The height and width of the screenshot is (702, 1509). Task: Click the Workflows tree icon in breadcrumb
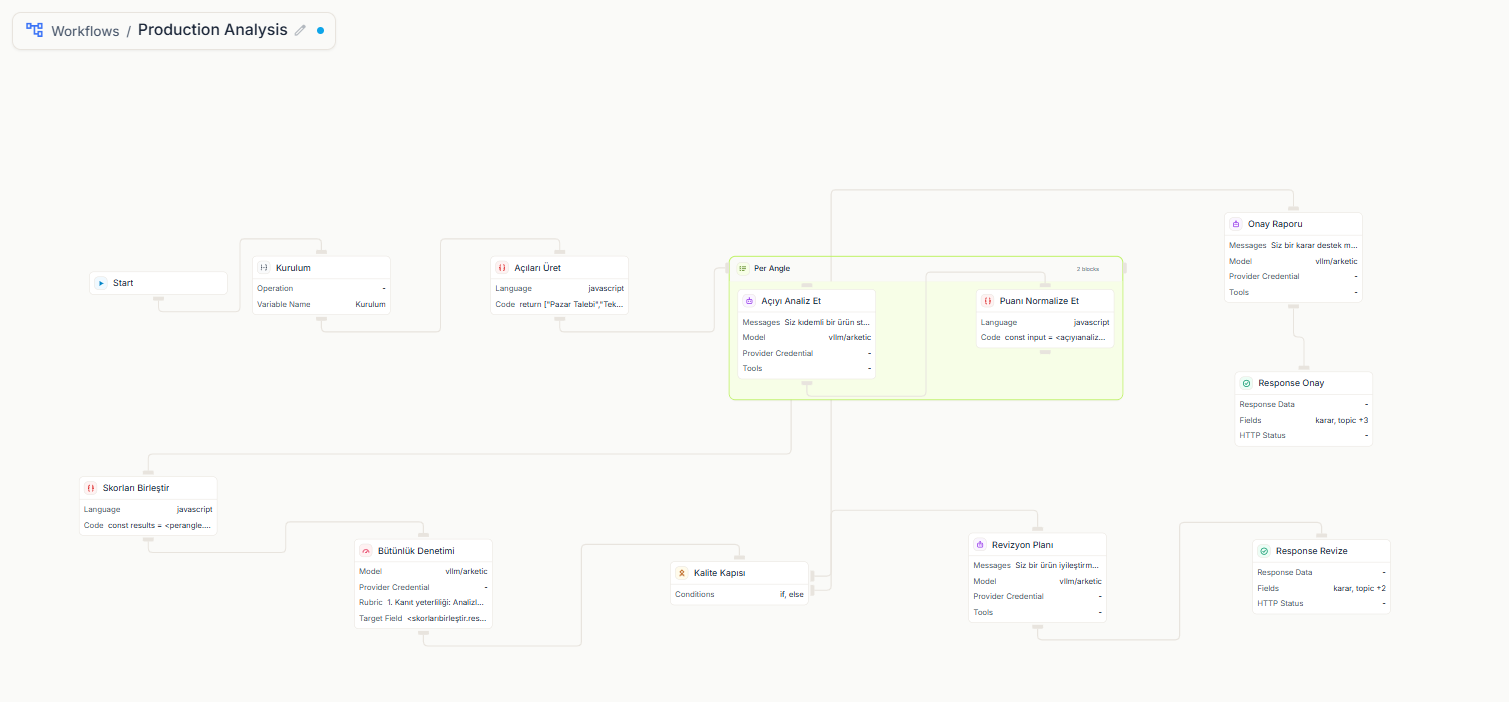[x=34, y=30]
